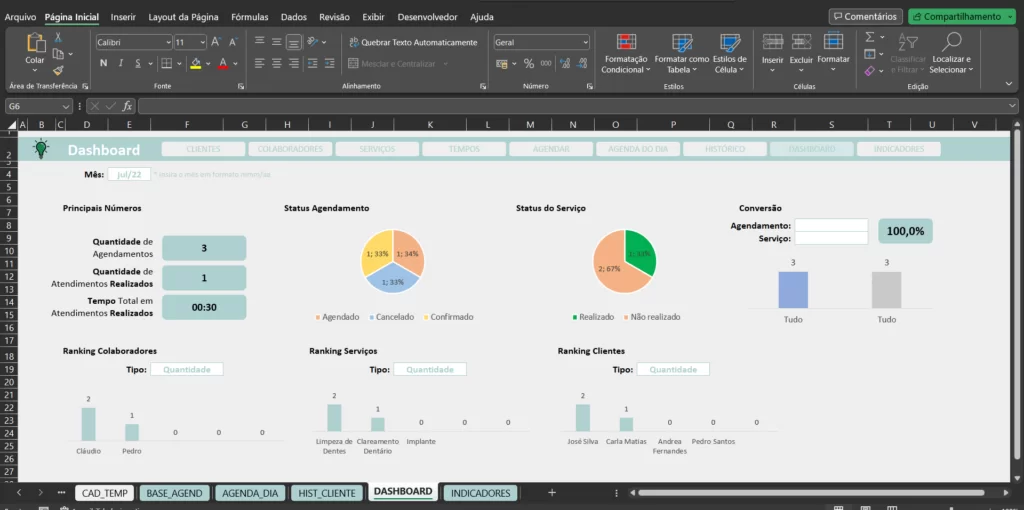Switch to the BASE_AGEND sheet tab
Screen dimensions: 1024x510
pos(174,492)
